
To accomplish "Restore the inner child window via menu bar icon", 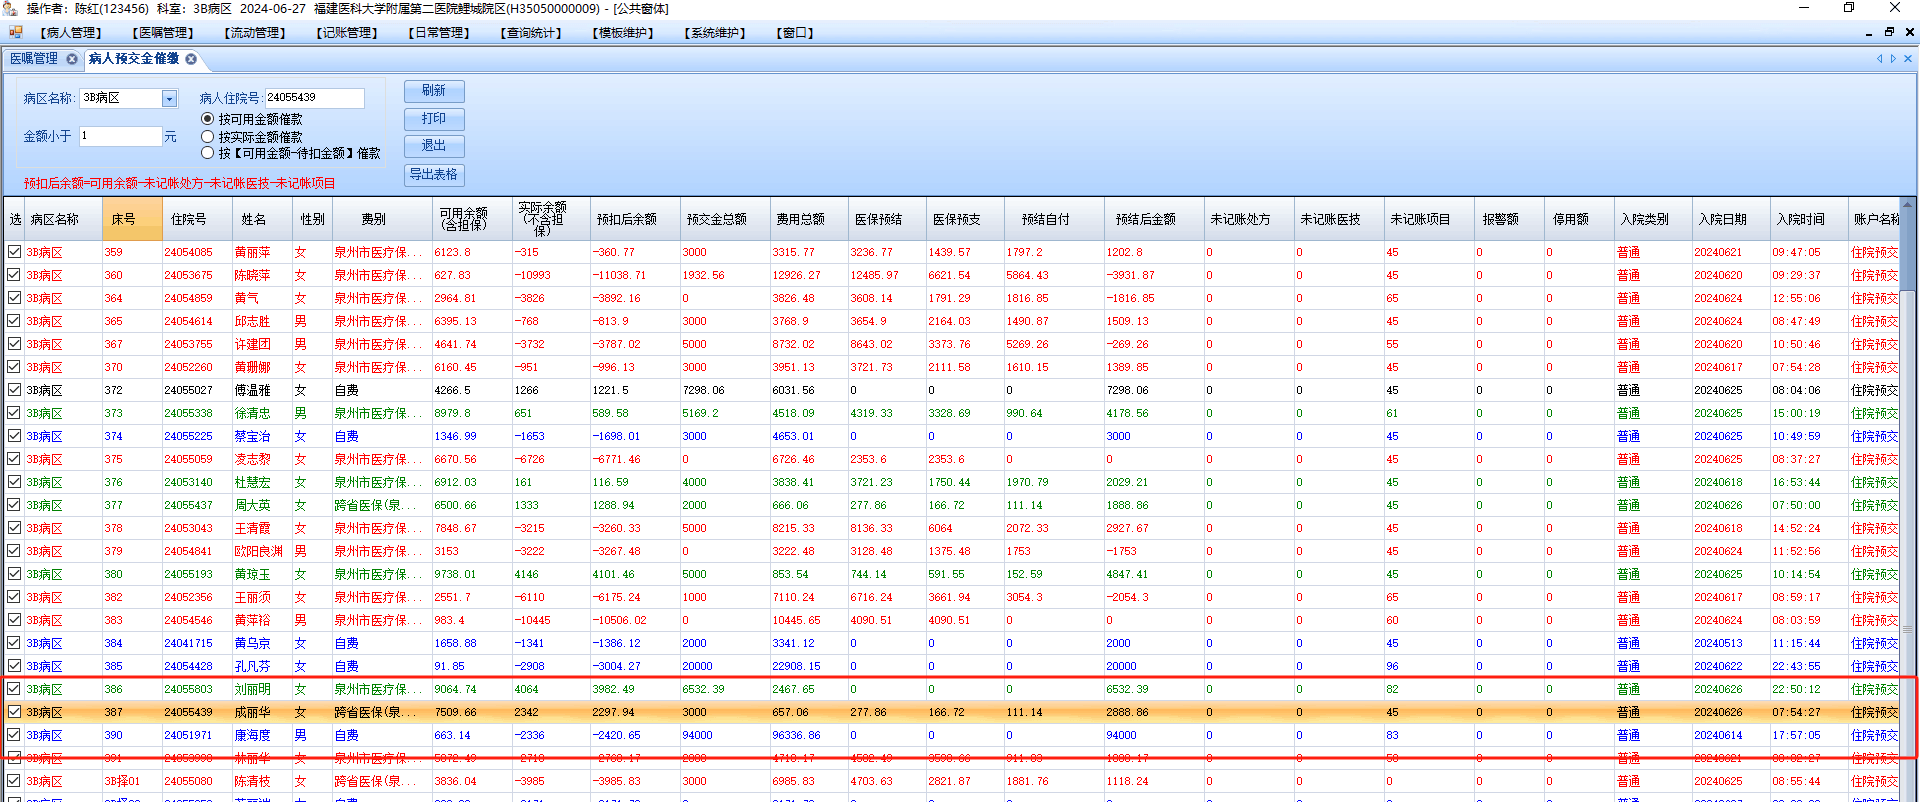I will 1889,32.
